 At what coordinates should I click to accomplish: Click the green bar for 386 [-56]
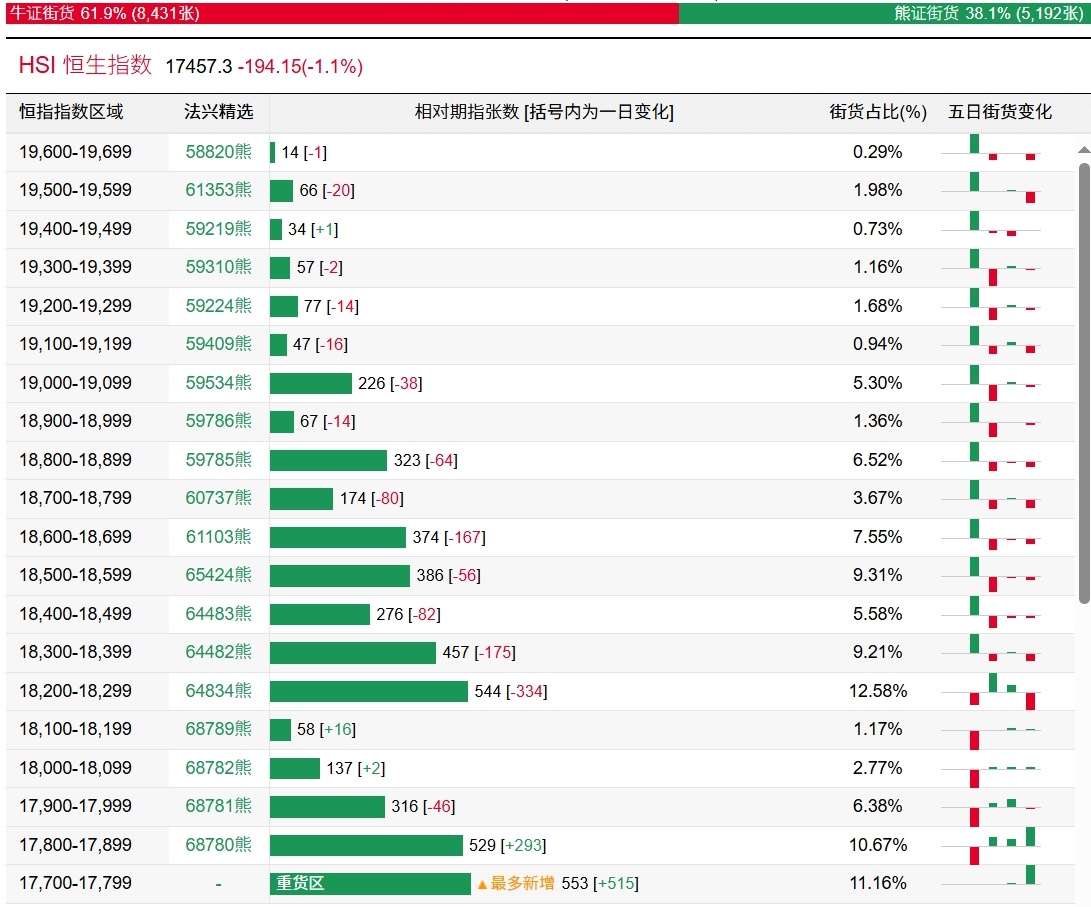pos(340,576)
